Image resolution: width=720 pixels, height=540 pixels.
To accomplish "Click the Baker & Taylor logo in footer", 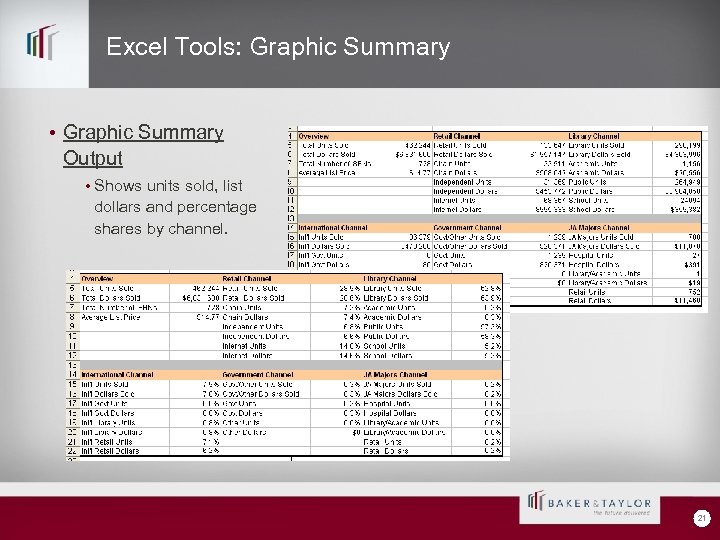I will [590, 507].
